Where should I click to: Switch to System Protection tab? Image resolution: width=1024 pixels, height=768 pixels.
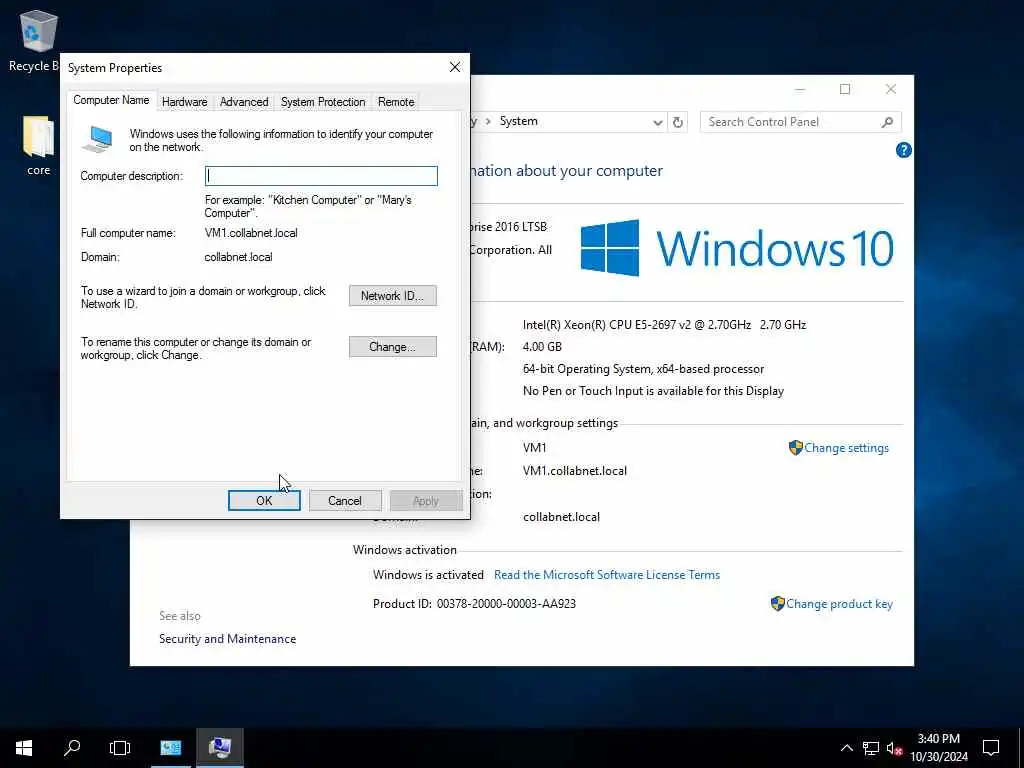point(323,102)
